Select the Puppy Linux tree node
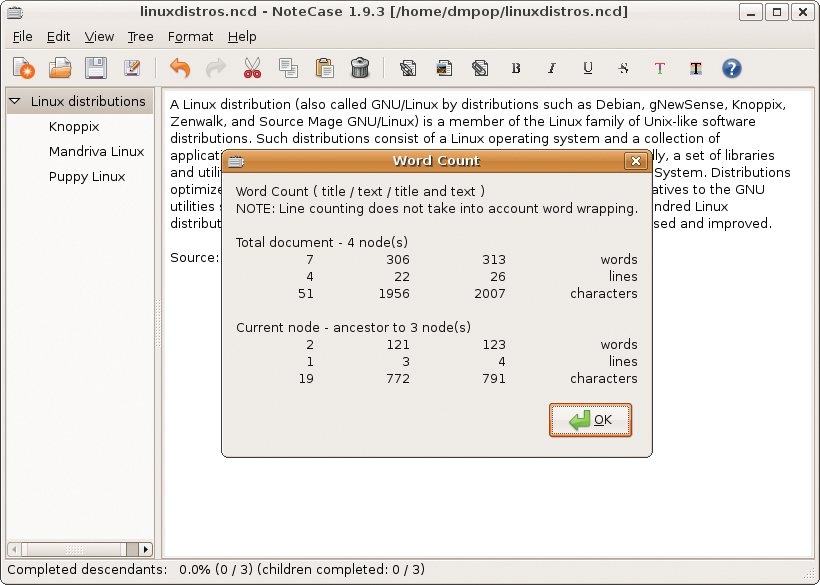This screenshot has width=820, height=585. pos(87,177)
